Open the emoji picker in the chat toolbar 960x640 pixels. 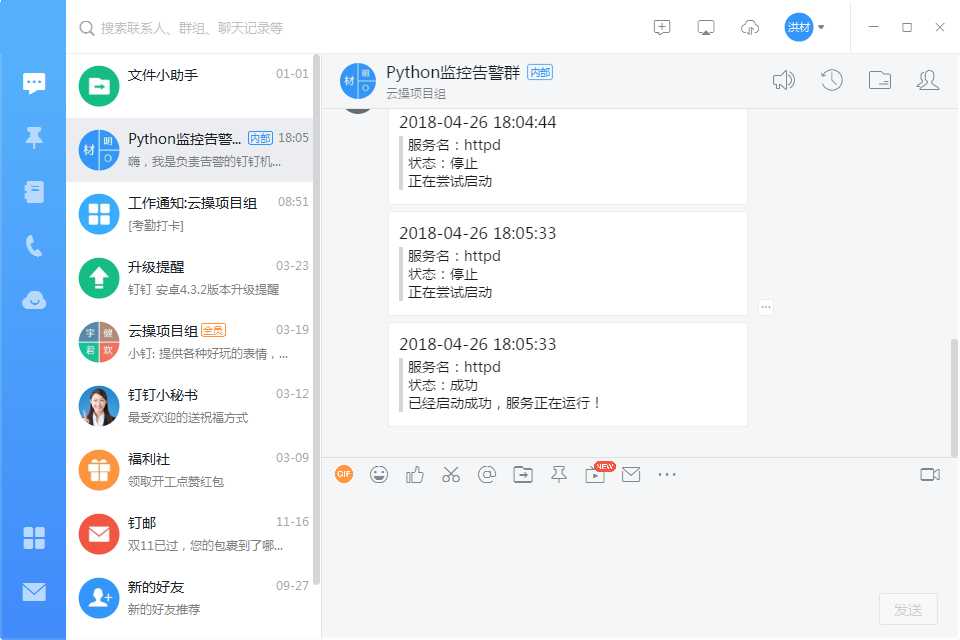point(379,474)
